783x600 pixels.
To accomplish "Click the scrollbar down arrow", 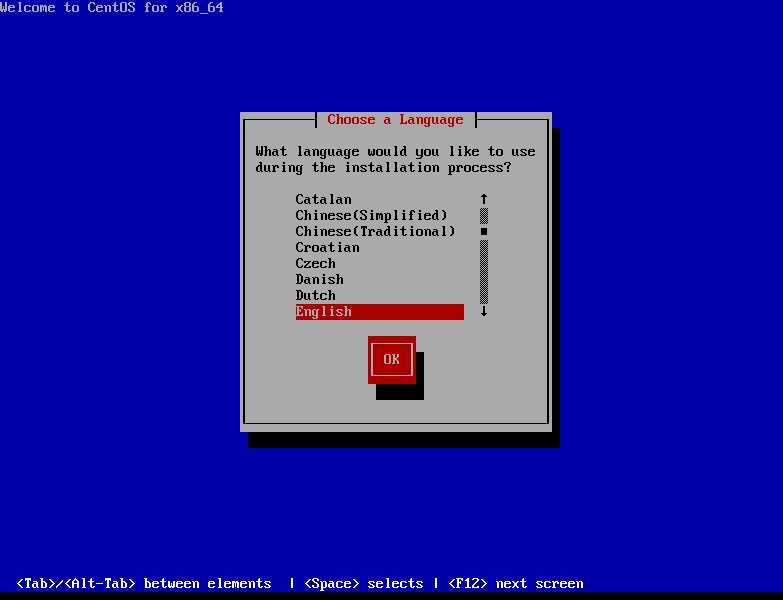I will click(484, 311).
